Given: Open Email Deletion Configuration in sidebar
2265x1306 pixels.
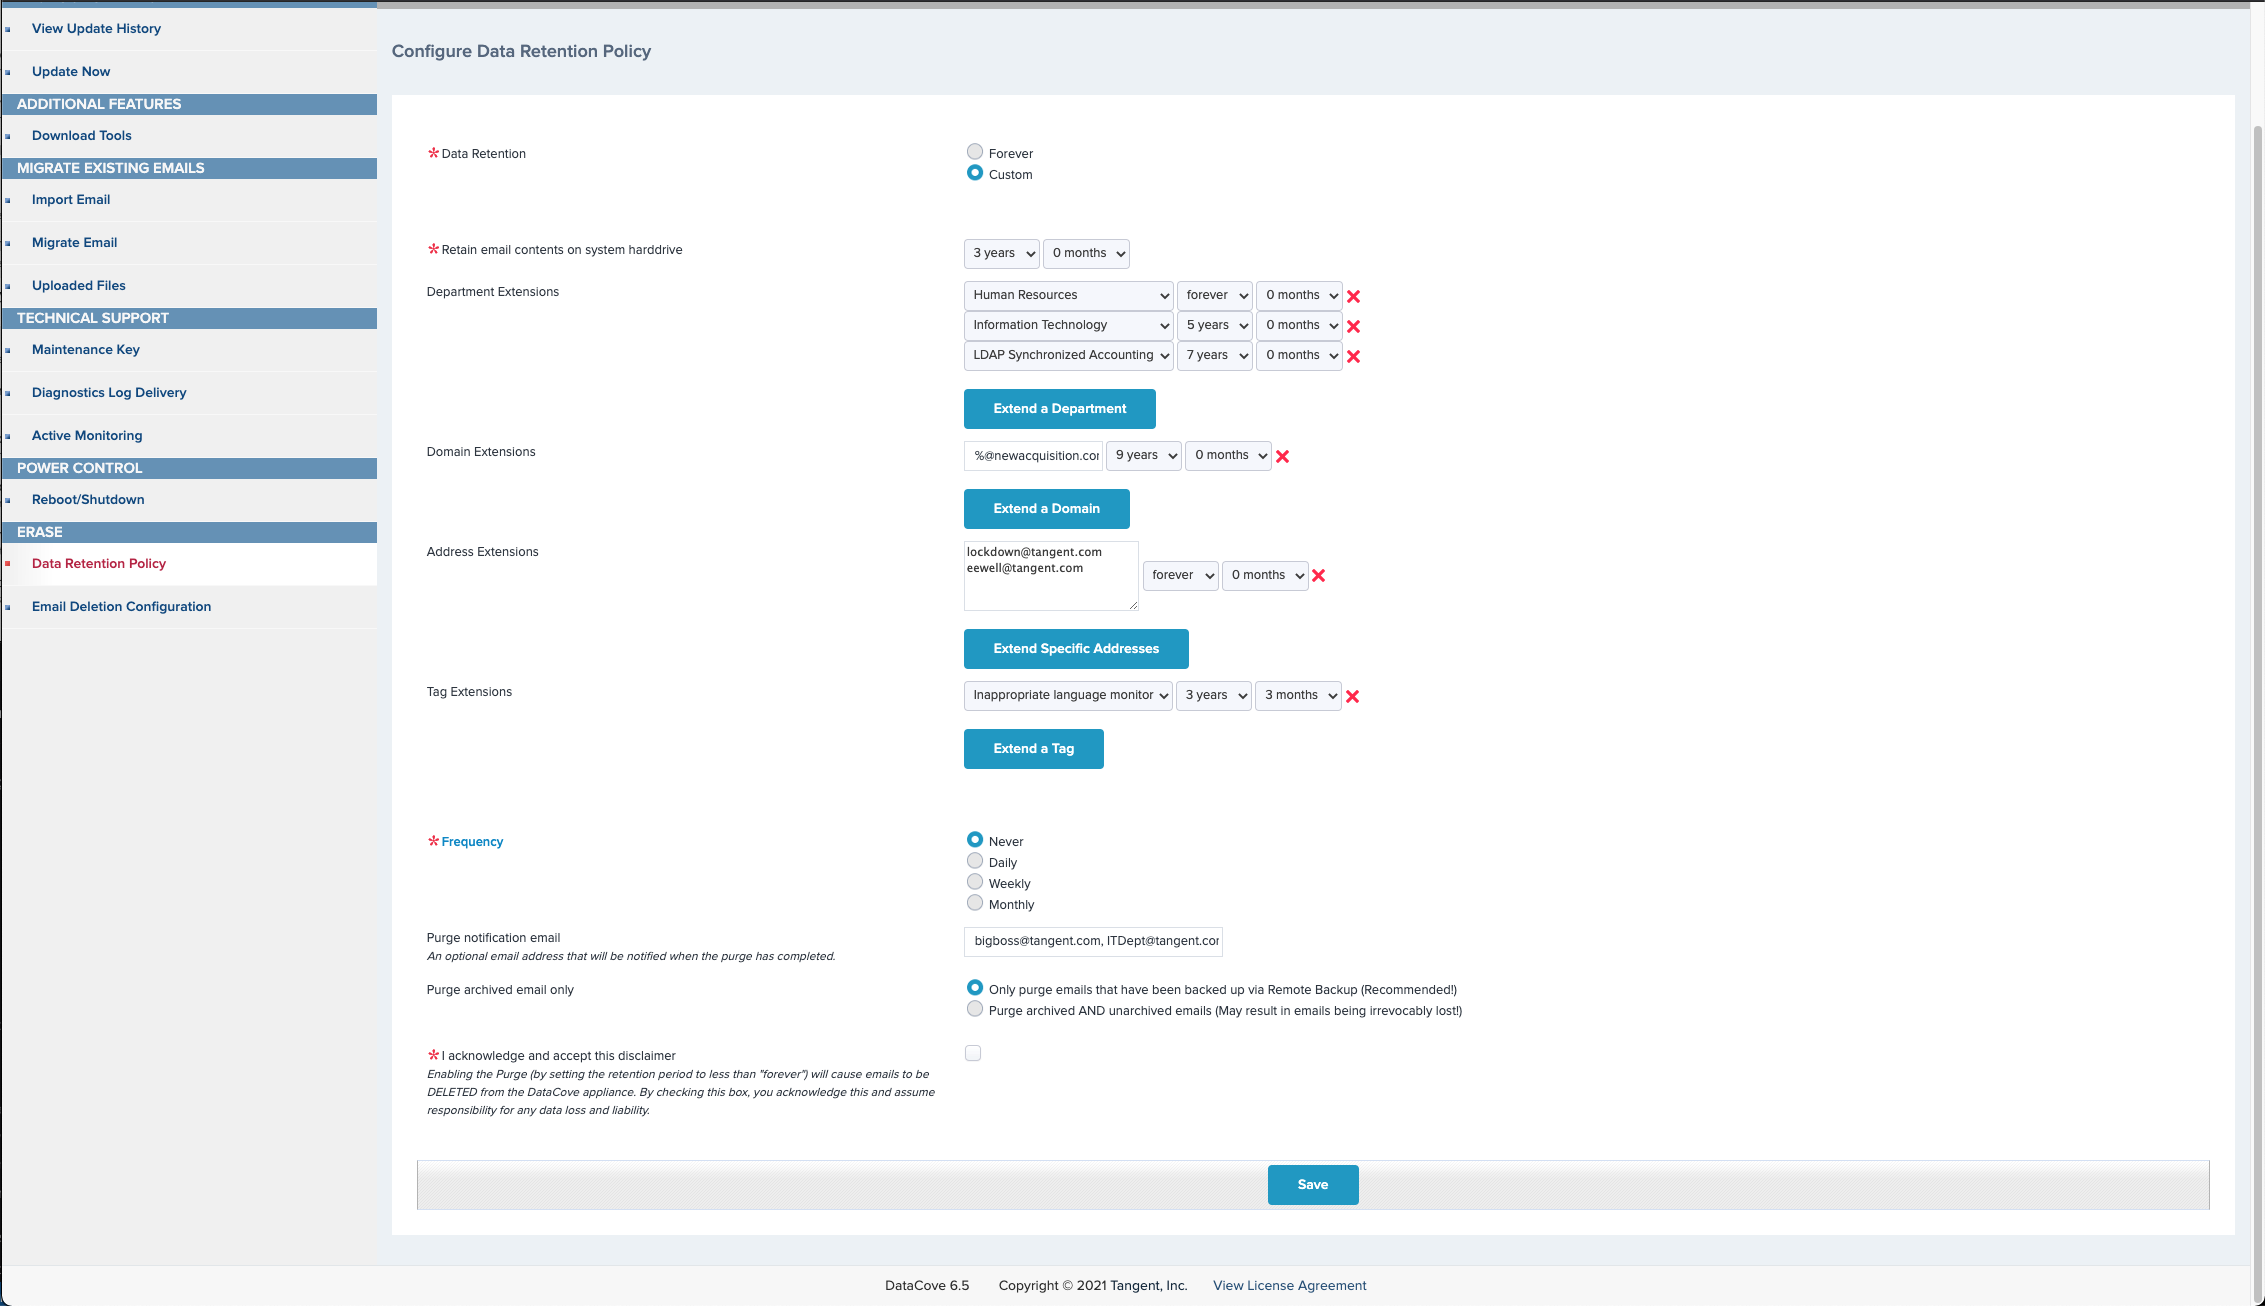Looking at the screenshot, I should pos(121,606).
